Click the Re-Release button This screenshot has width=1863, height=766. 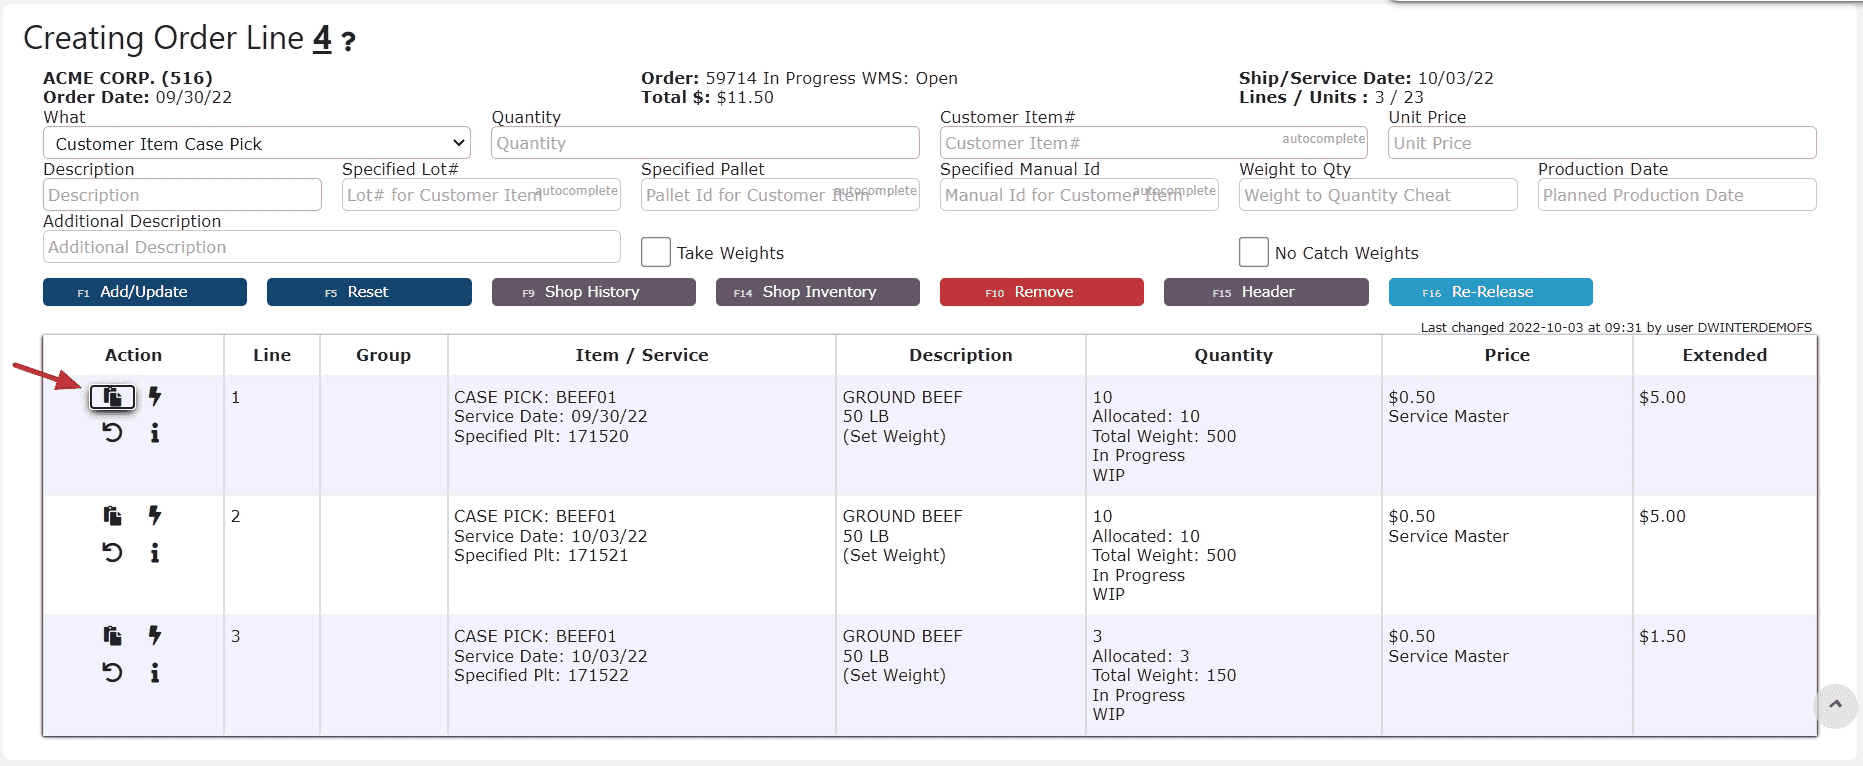[x=1491, y=292]
